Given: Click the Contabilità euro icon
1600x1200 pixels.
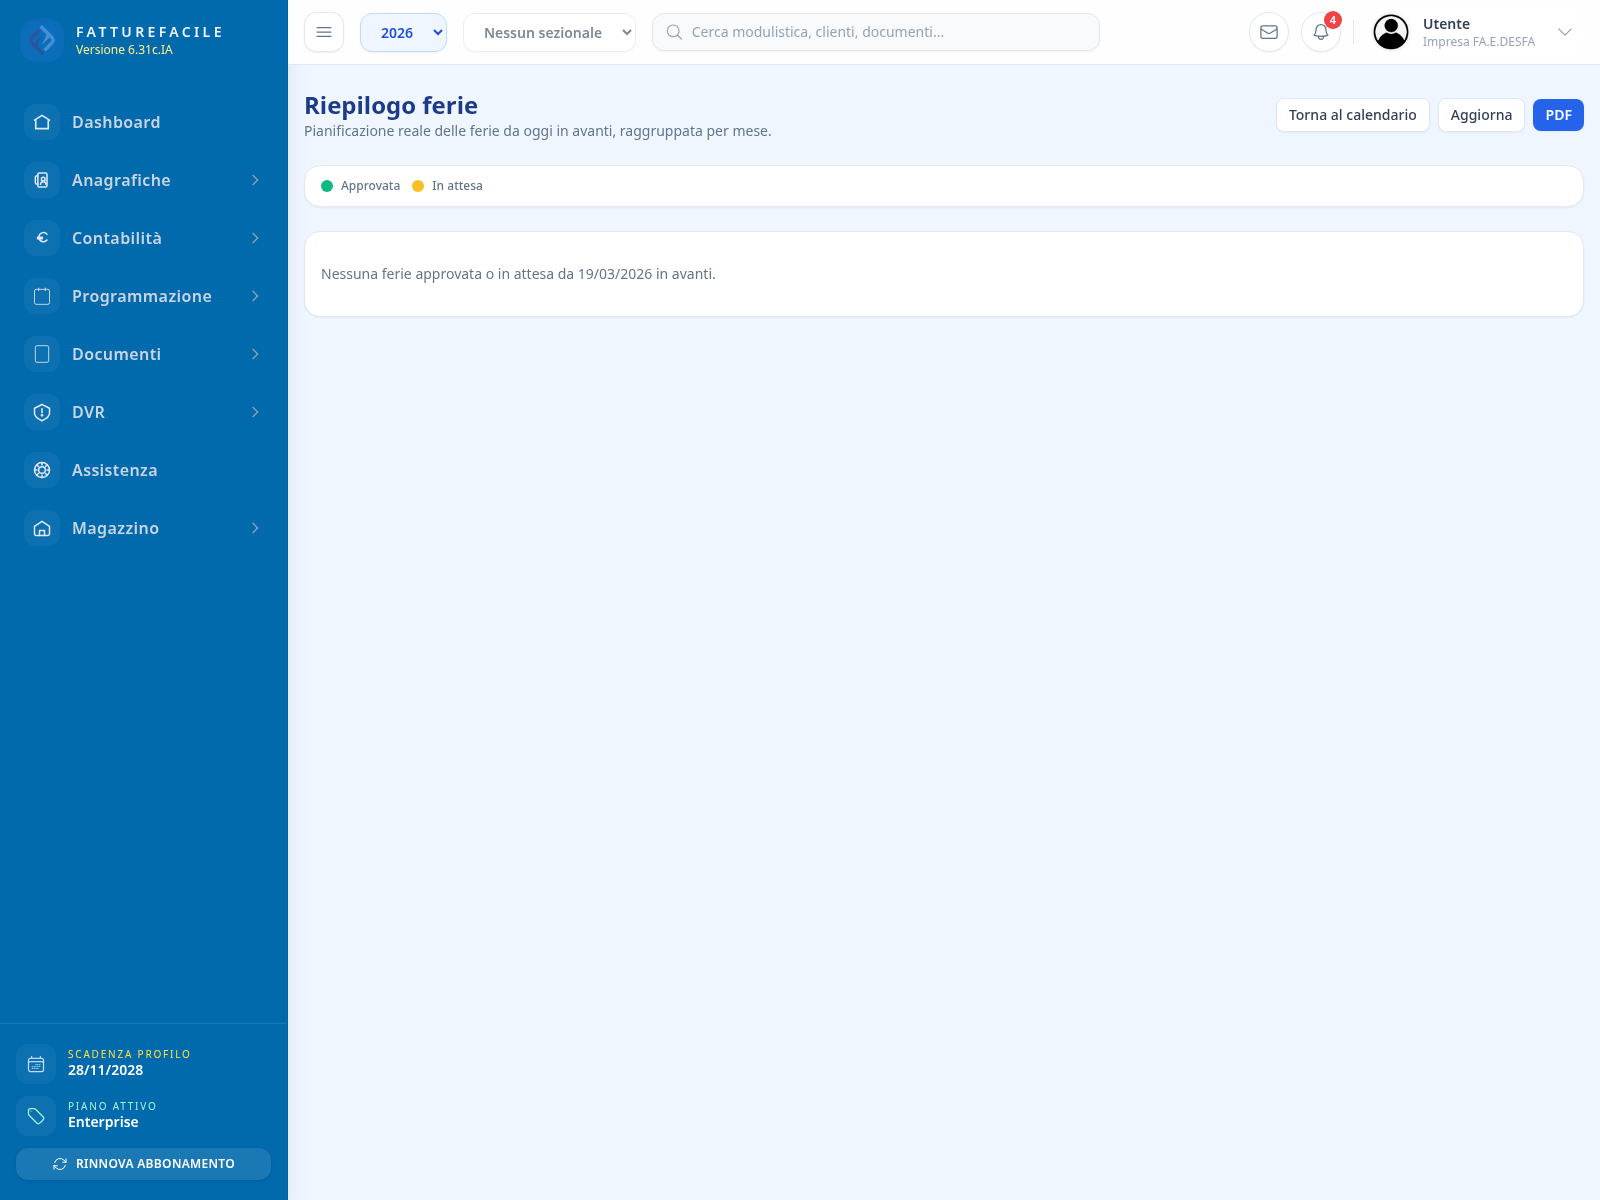Looking at the screenshot, I should (42, 238).
